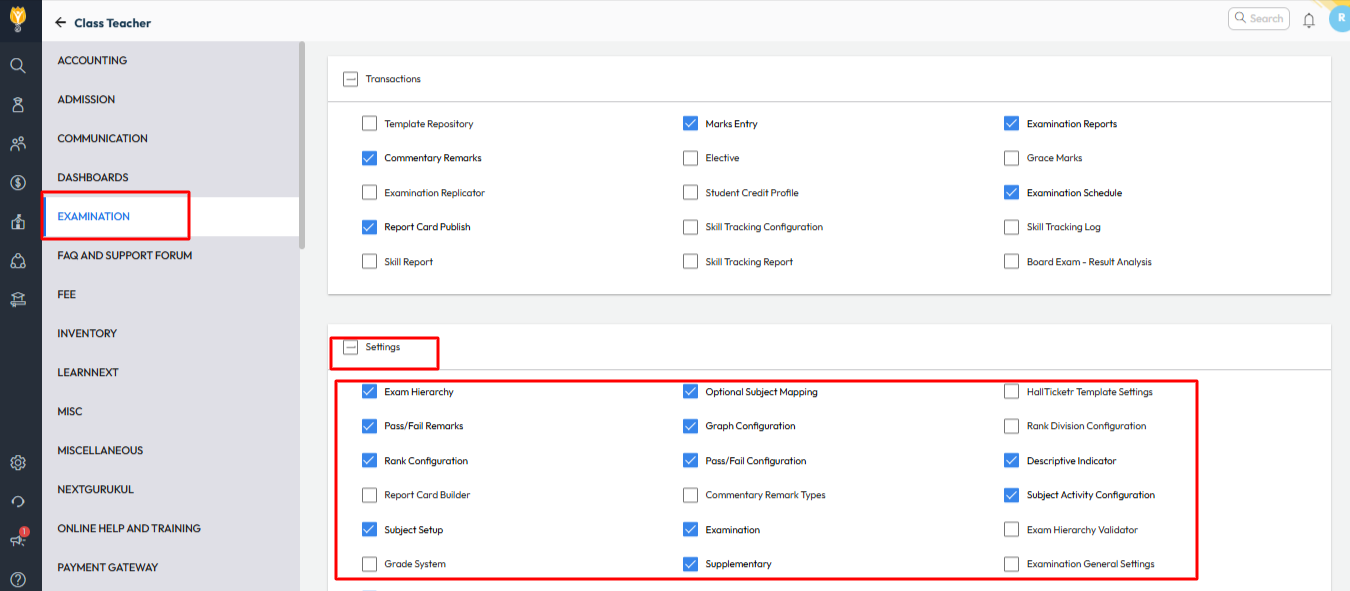1350x591 pixels.
Task: Collapse the Transactions section
Action: pos(350,79)
